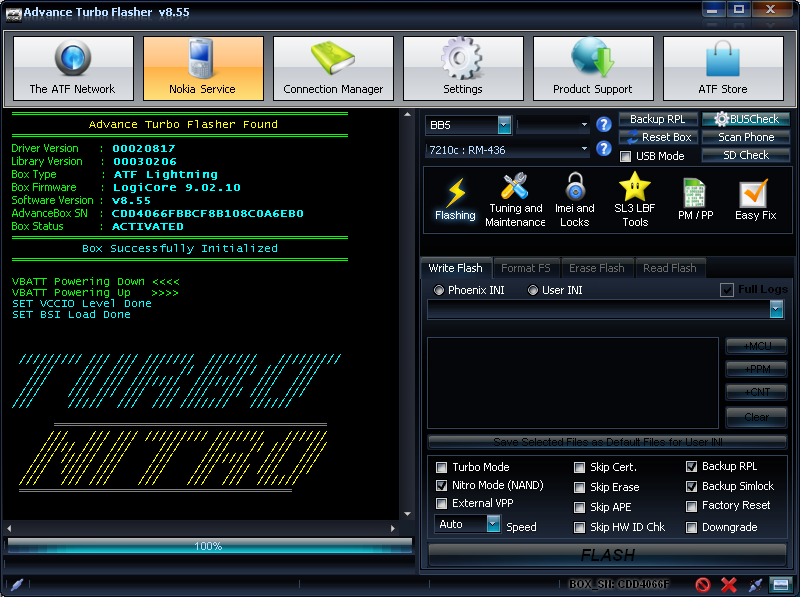Expand INI file selection dropdown
Image resolution: width=800 pixels, height=597 pixels.
pos(776,309)
